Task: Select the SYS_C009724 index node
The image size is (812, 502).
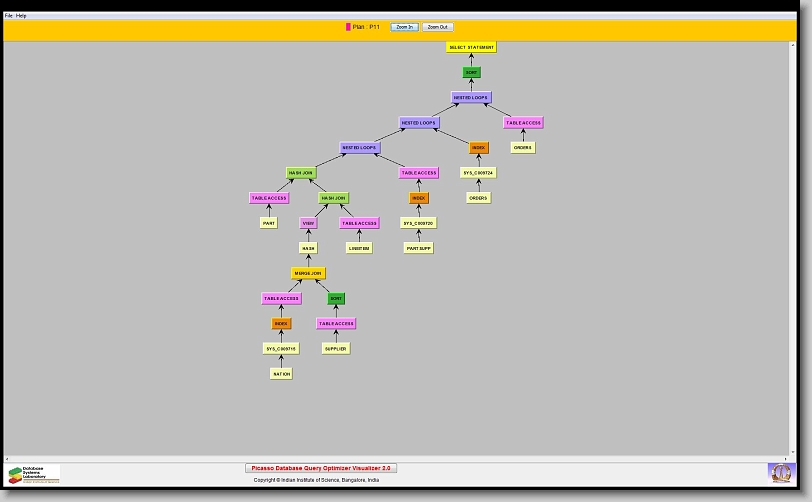Action: click(x=478, y=173)
